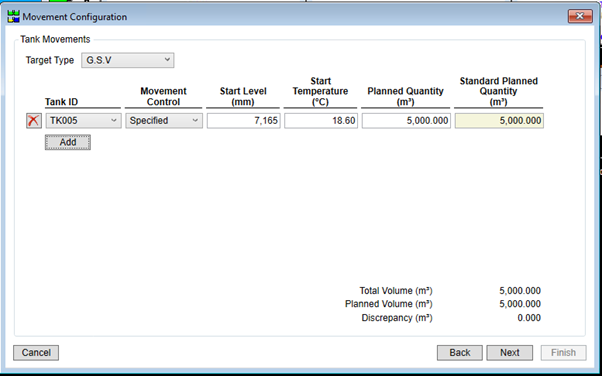
Task: Add a new tank movement row
Action: click(68, 142)
